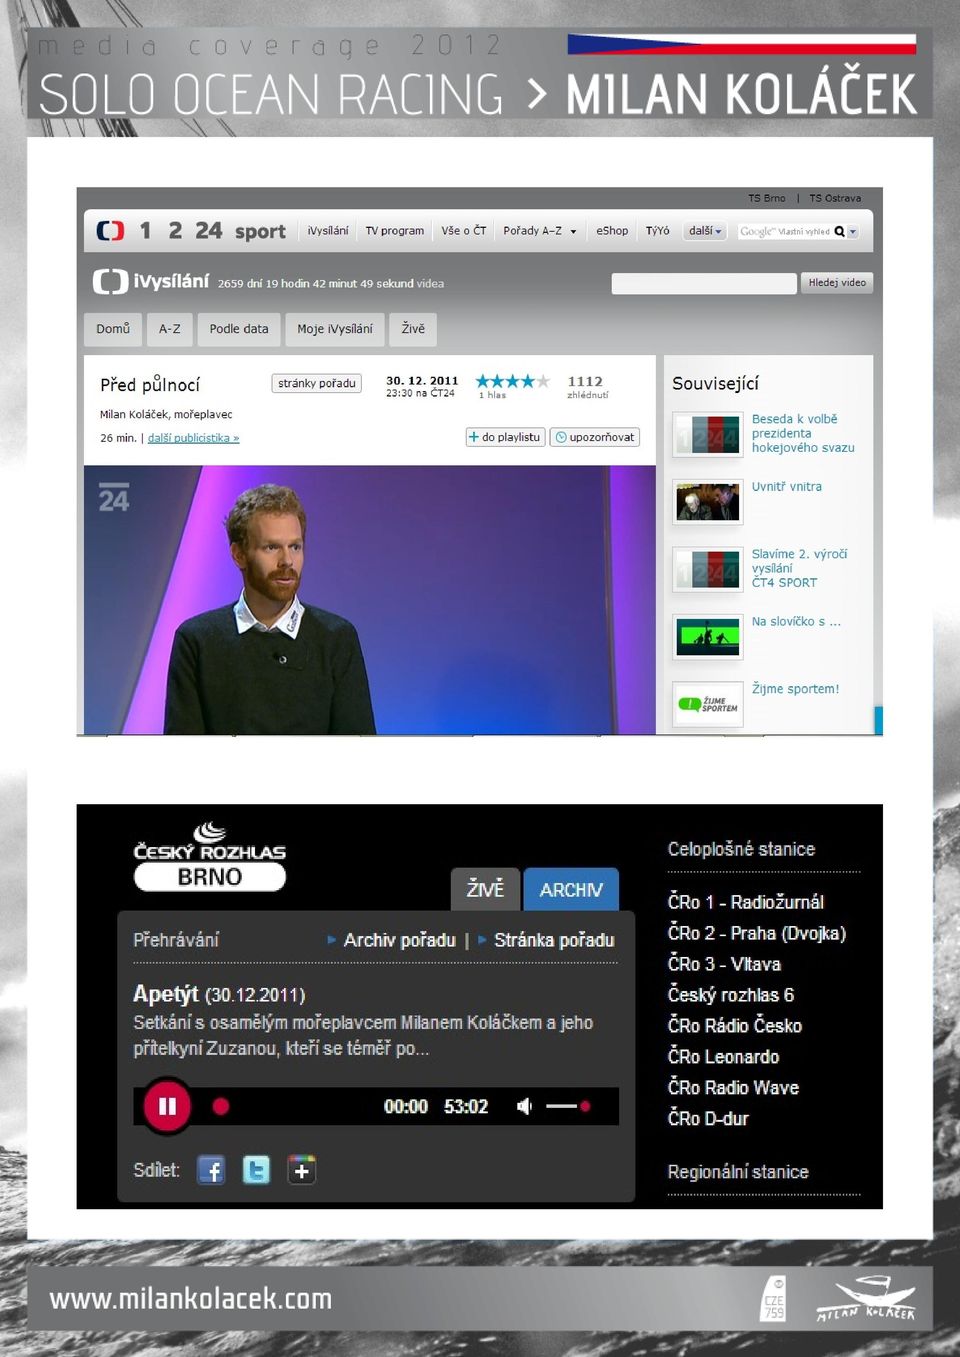
Task: Click the Česká televize logo icon
Action: pyautogui.click(x=111, y=231)
